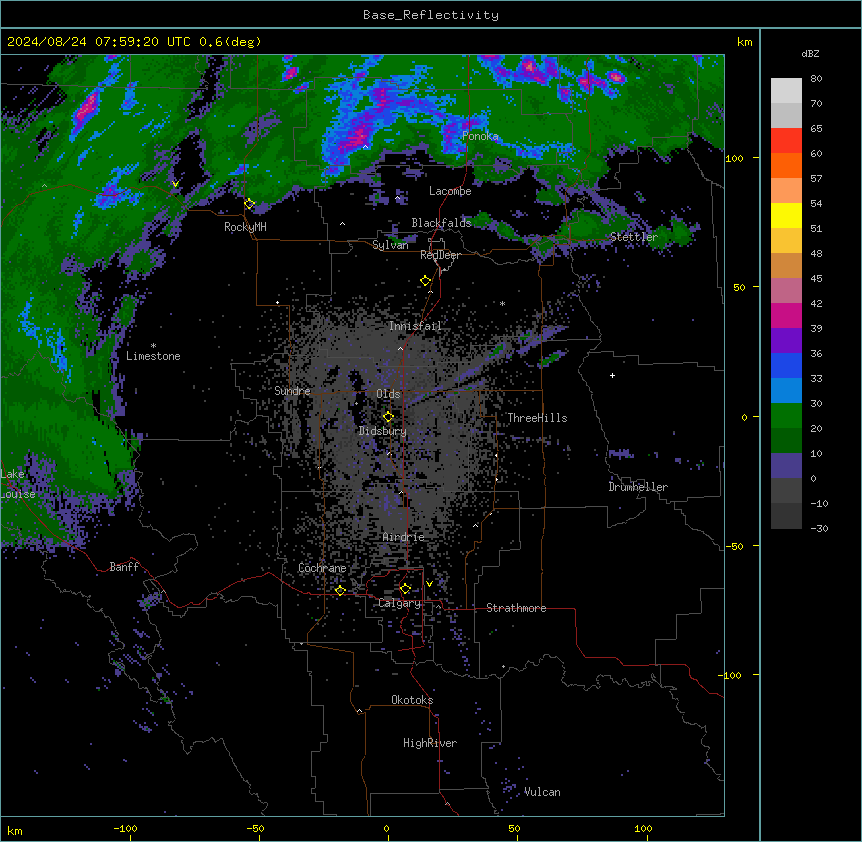Select the orange 57-60 dBZ legend swatch
862x842 pixels.
coord(786,165)
